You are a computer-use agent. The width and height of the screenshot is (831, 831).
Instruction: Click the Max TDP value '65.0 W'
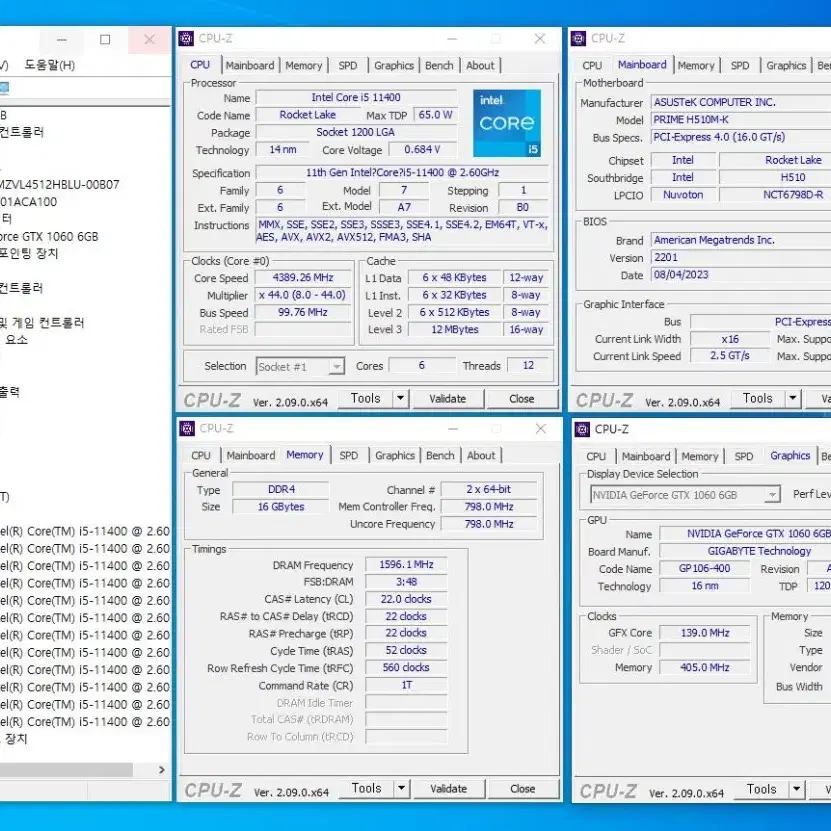coord(436,115)
